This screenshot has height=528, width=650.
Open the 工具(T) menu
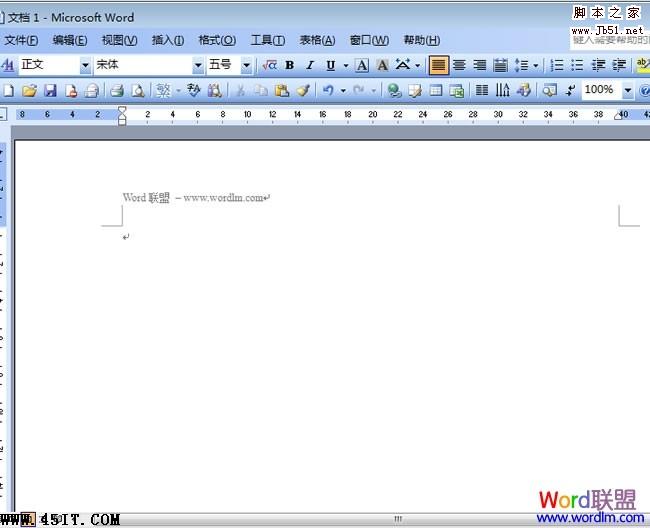click(x=268, y=40)
